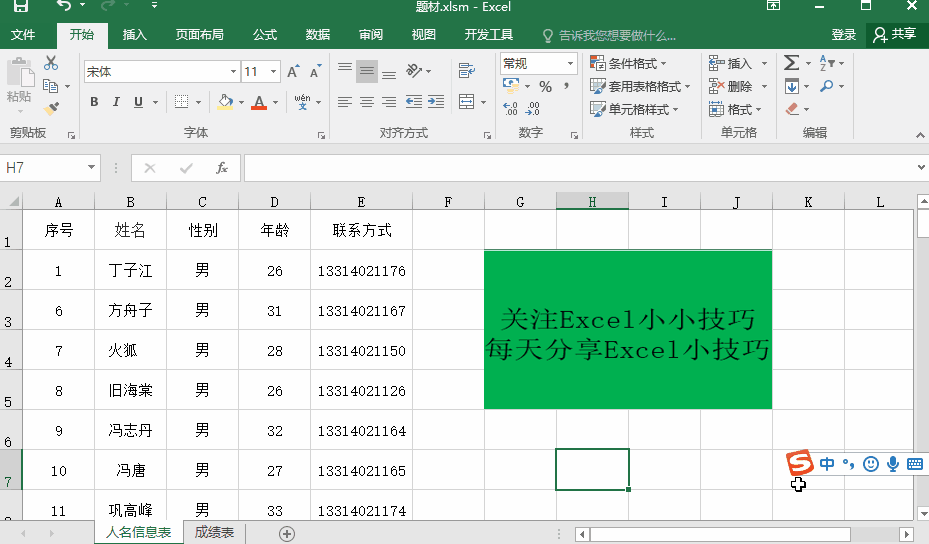Open Conditional Formatting (条件格式) menu
Viewport: 929px width, 544px height.
[628, 63]
